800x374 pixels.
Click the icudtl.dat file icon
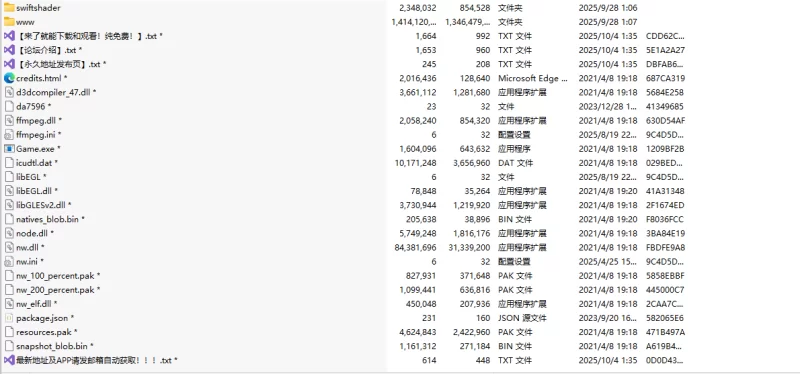pyautogui.click(x=9, y=163)
